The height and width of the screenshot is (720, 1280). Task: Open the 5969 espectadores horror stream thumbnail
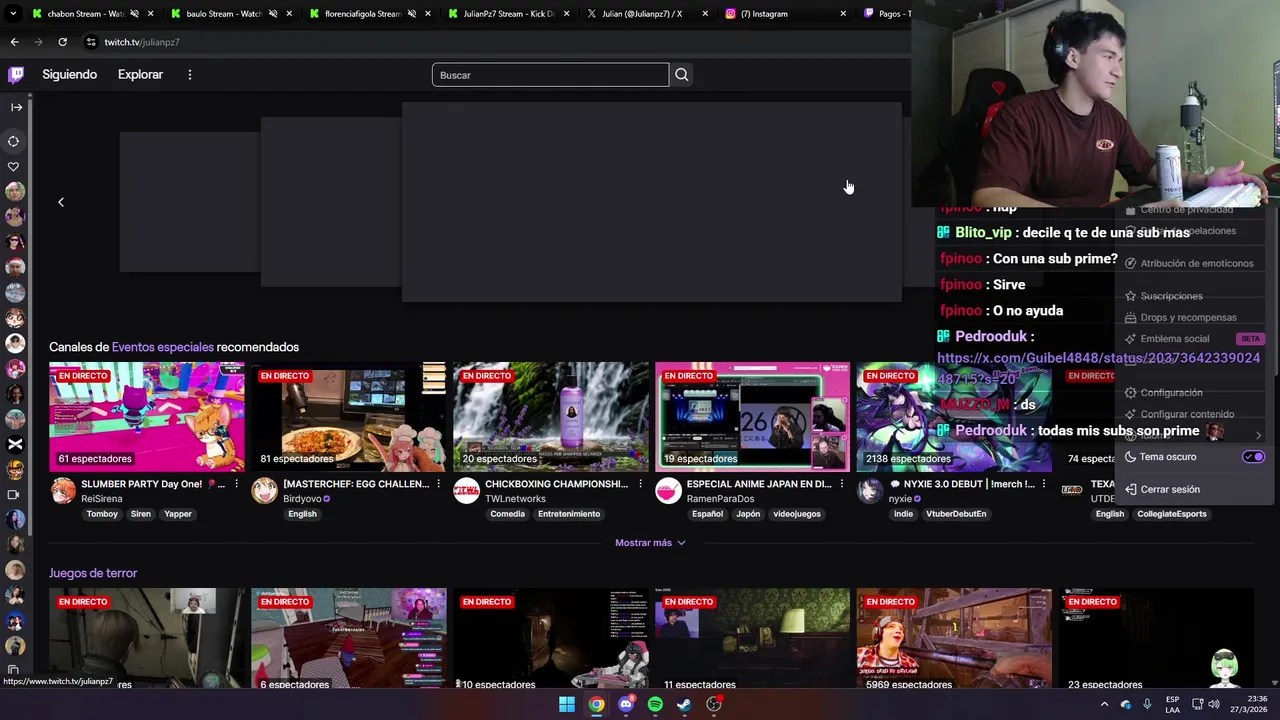pyautogui.click(x=954, y=640)
